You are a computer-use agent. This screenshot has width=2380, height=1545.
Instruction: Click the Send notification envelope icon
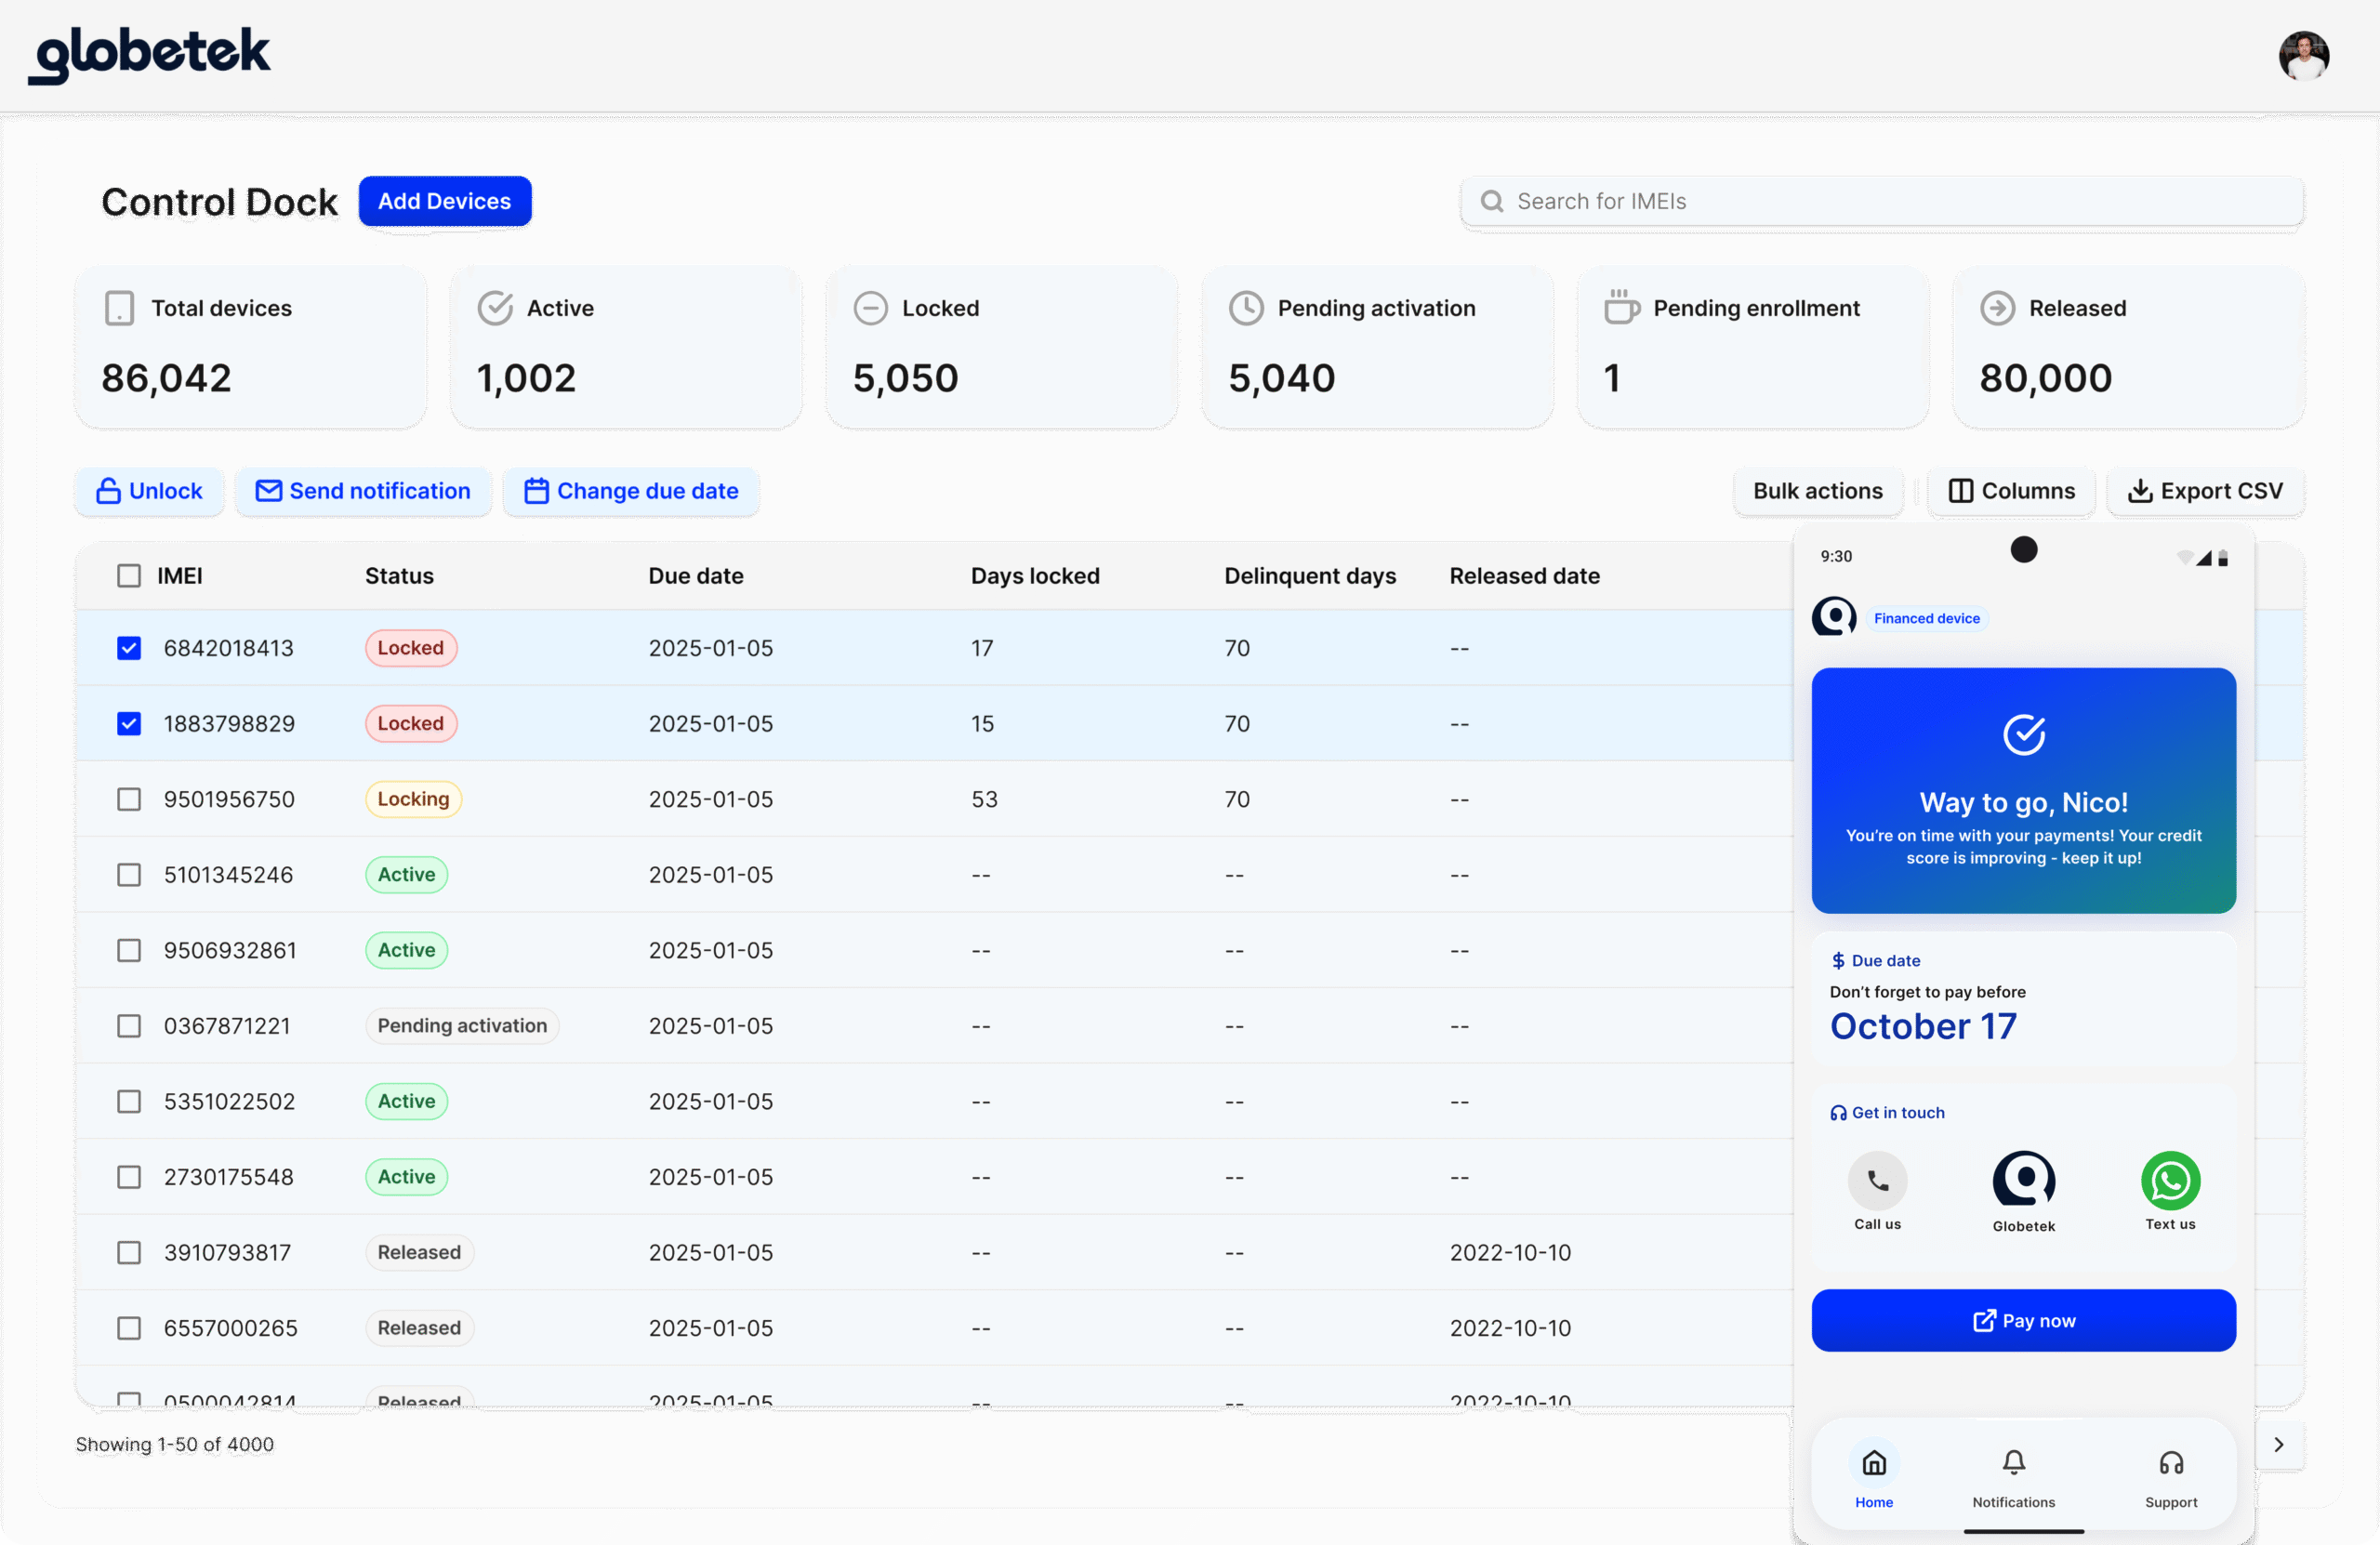pyautogui.click(x=267, y=491)
